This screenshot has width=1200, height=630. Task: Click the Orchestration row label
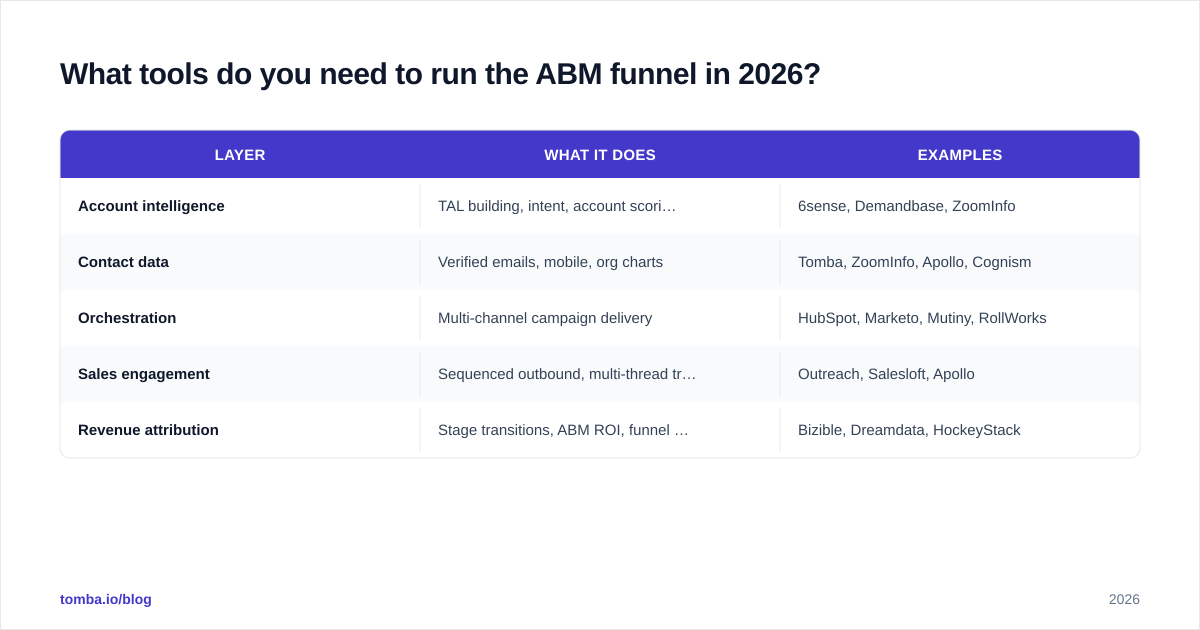(x=127, y=318)
